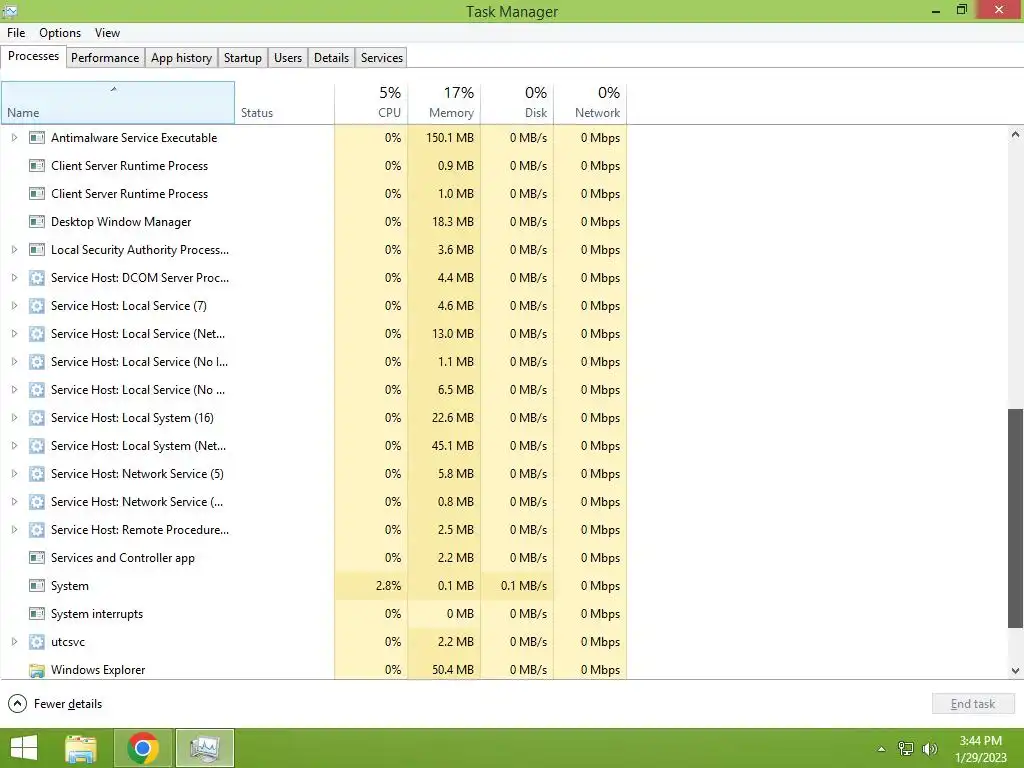Click the scrollbar down arrow
The image size is (1024, 768).
pyautogui.click(x=1015, y=671)
